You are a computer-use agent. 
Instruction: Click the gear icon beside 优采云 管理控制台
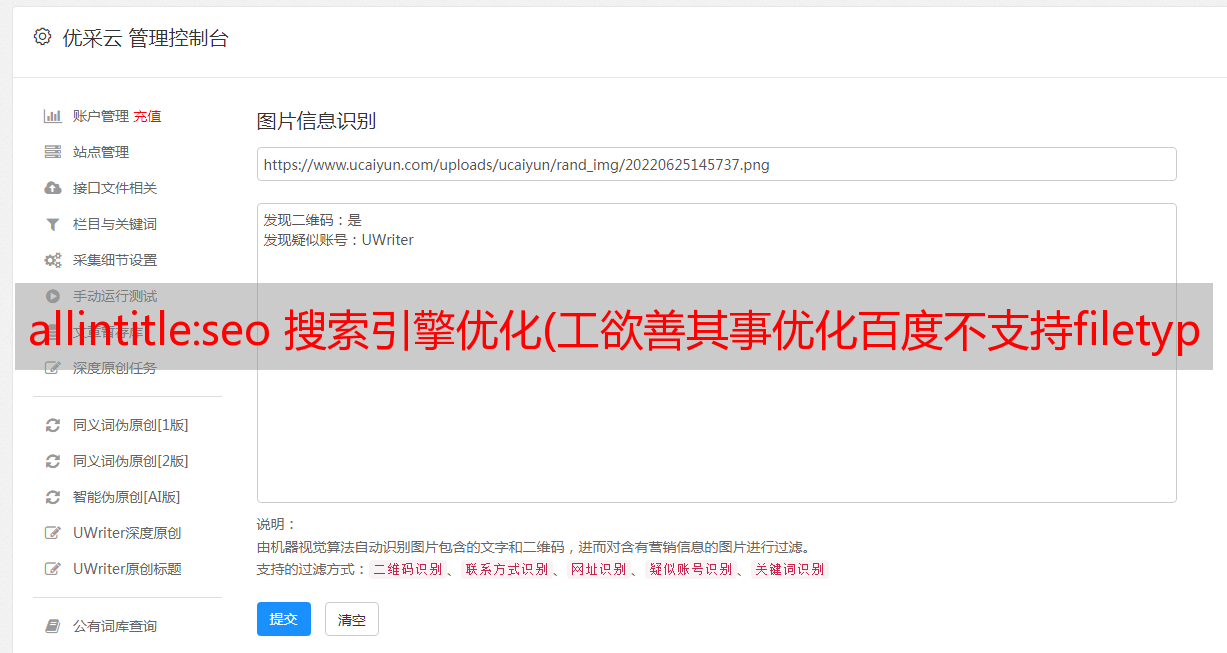42,37
